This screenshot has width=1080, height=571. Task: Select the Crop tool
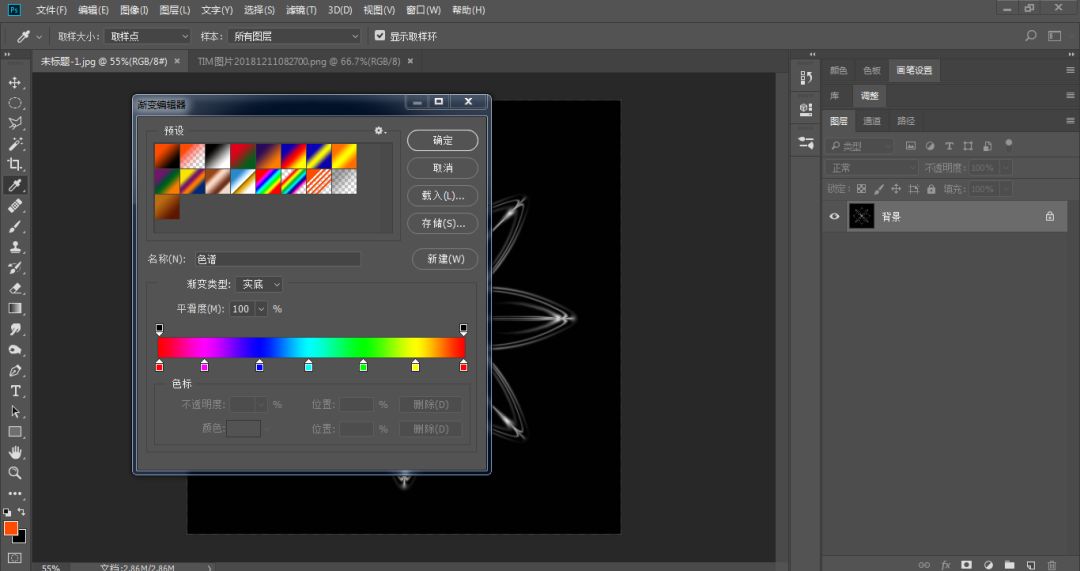point(15,164)
